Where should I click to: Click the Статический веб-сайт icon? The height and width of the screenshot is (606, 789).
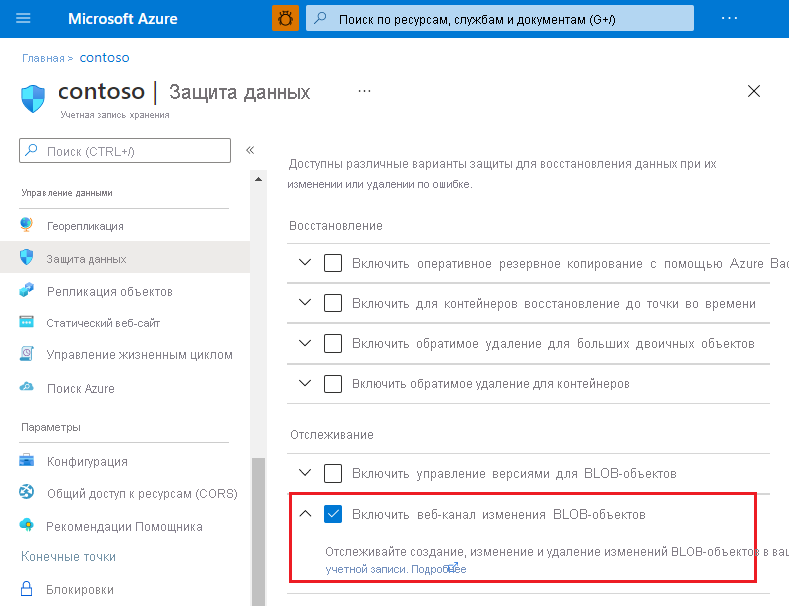tap(26, 322)
